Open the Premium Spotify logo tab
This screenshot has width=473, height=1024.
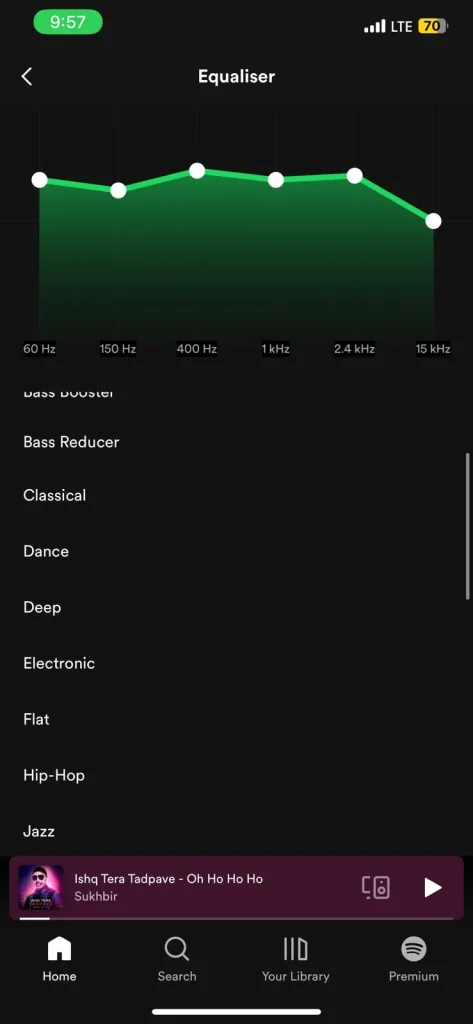414,949
